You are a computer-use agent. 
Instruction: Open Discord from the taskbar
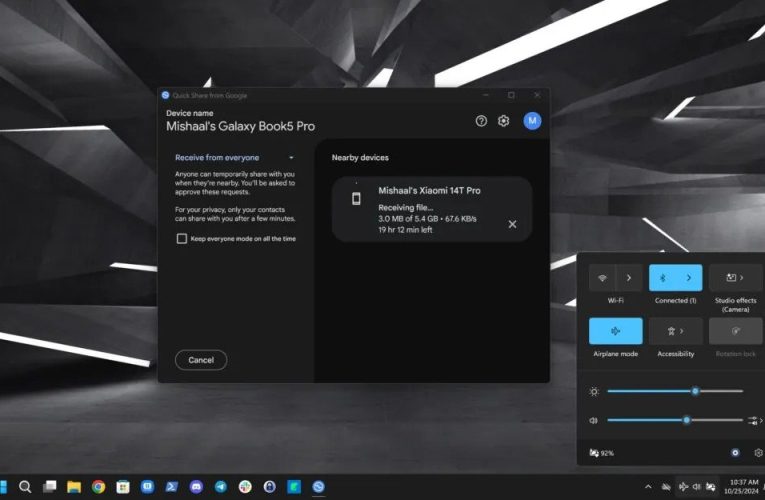196,486
